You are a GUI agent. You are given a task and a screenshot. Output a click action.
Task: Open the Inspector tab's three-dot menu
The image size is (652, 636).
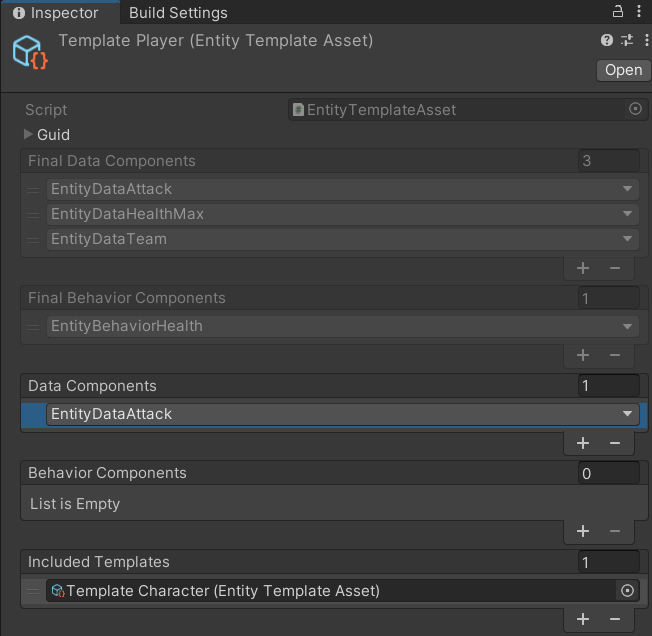click(x=639, y=12)
